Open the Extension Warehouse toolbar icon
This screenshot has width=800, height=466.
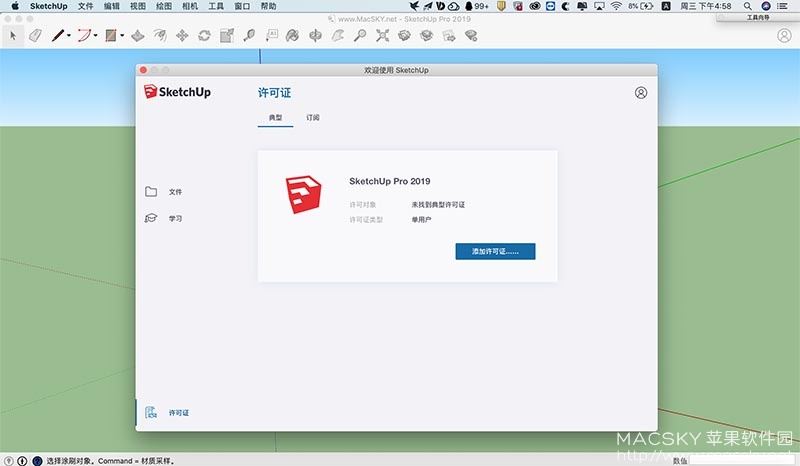point(427,36)
